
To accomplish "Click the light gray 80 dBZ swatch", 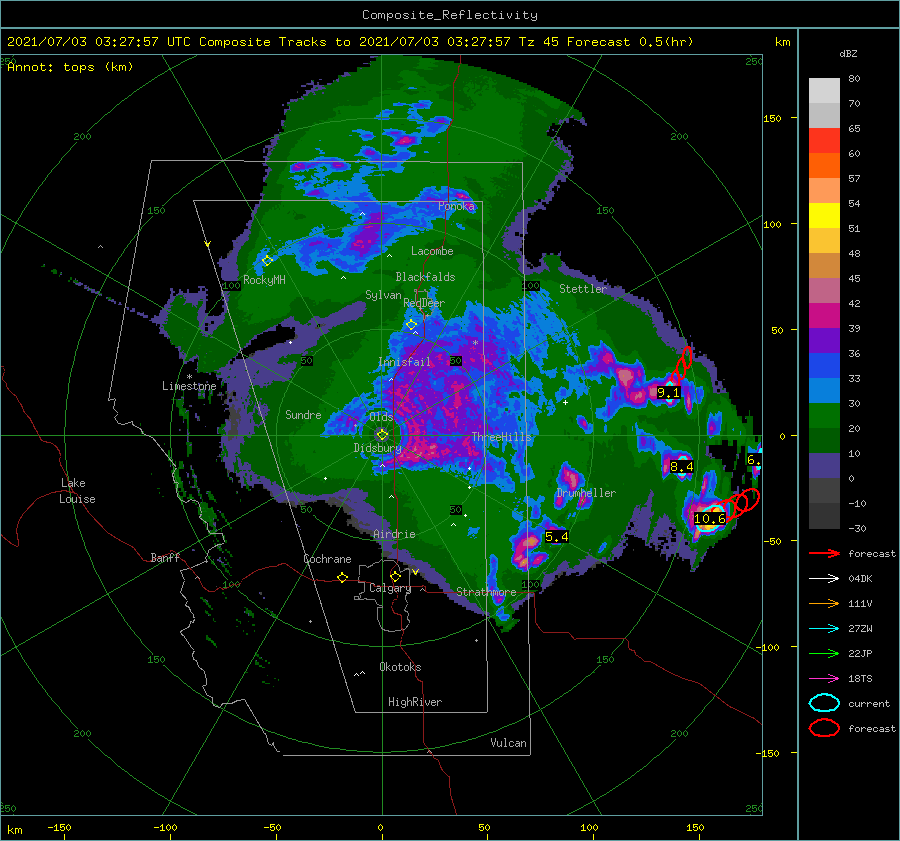I will tap(824, 90).
